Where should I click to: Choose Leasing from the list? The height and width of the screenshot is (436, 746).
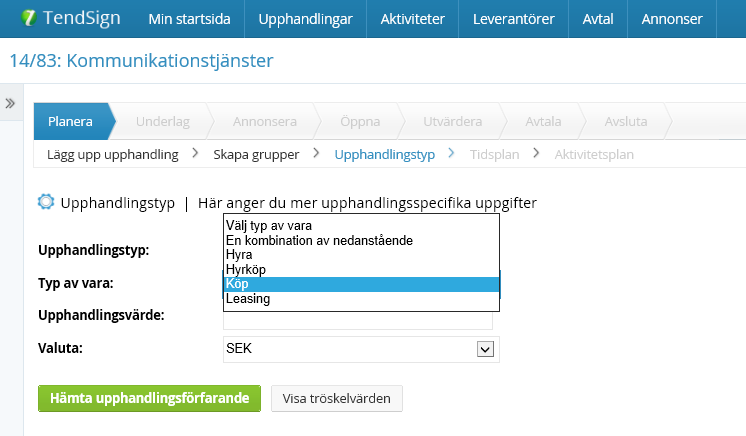click(361, 299)
